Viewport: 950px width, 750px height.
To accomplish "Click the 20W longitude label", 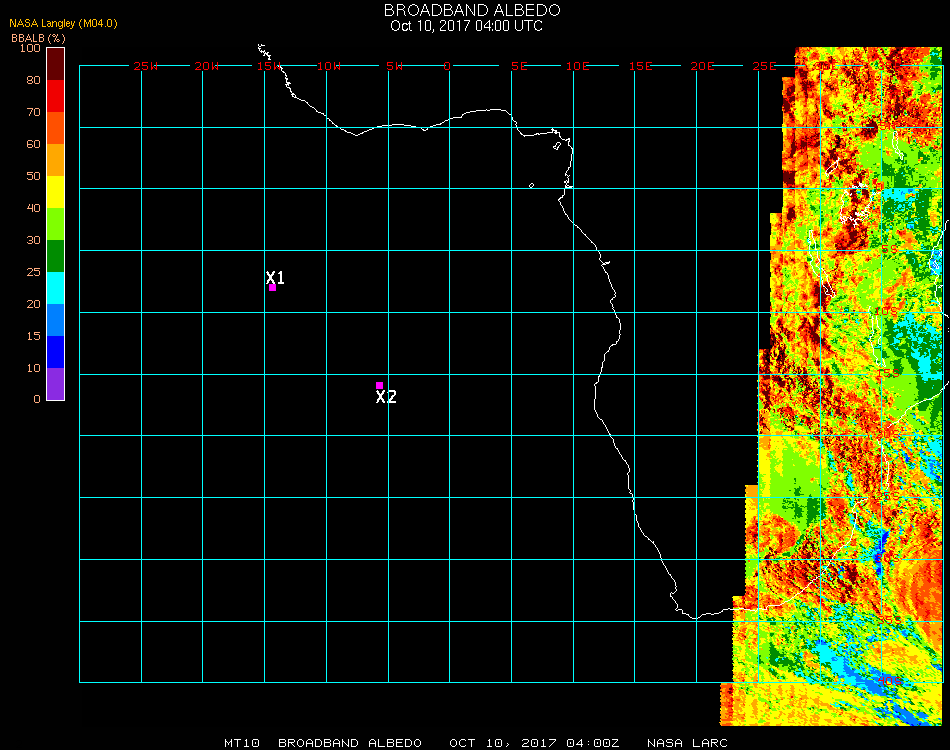I will 207,66.
